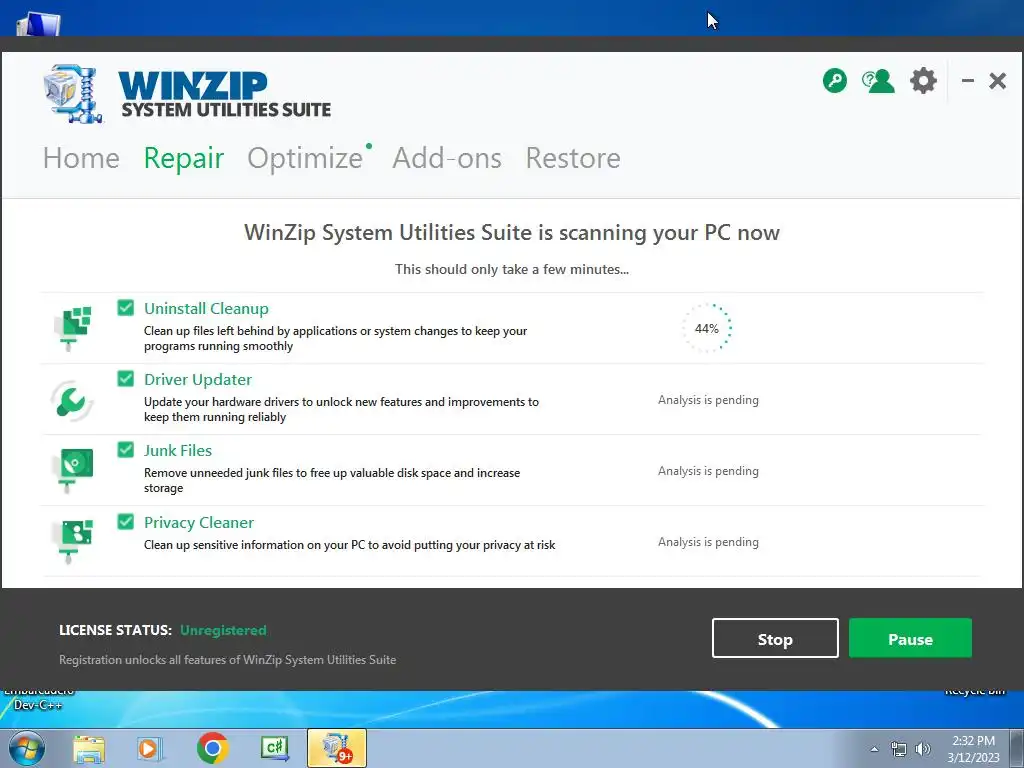The image size is (1024, 768).
Task: Minimize the WinZip window
Action: pos(968,81)
